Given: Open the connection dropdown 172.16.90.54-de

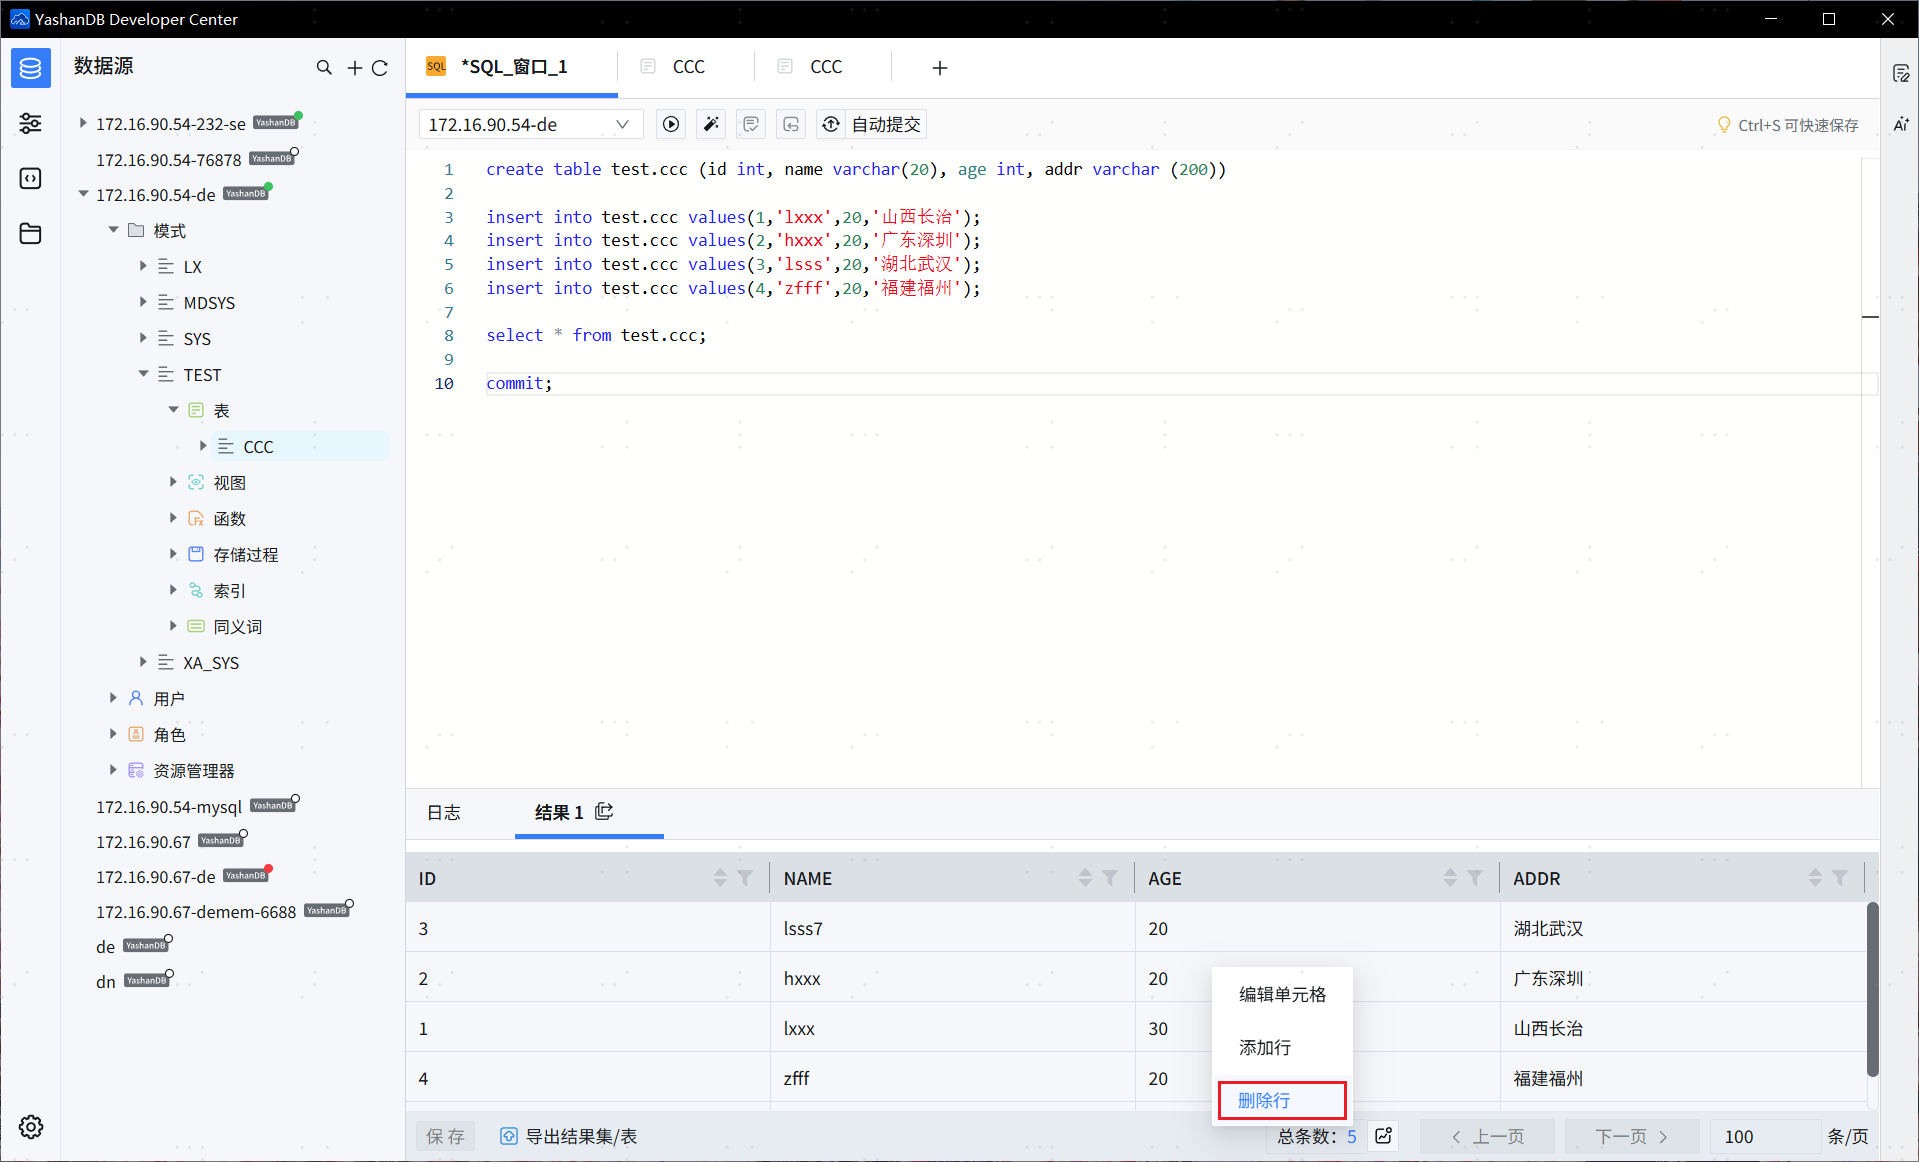Looking at the screenshot, I should 528,124.
